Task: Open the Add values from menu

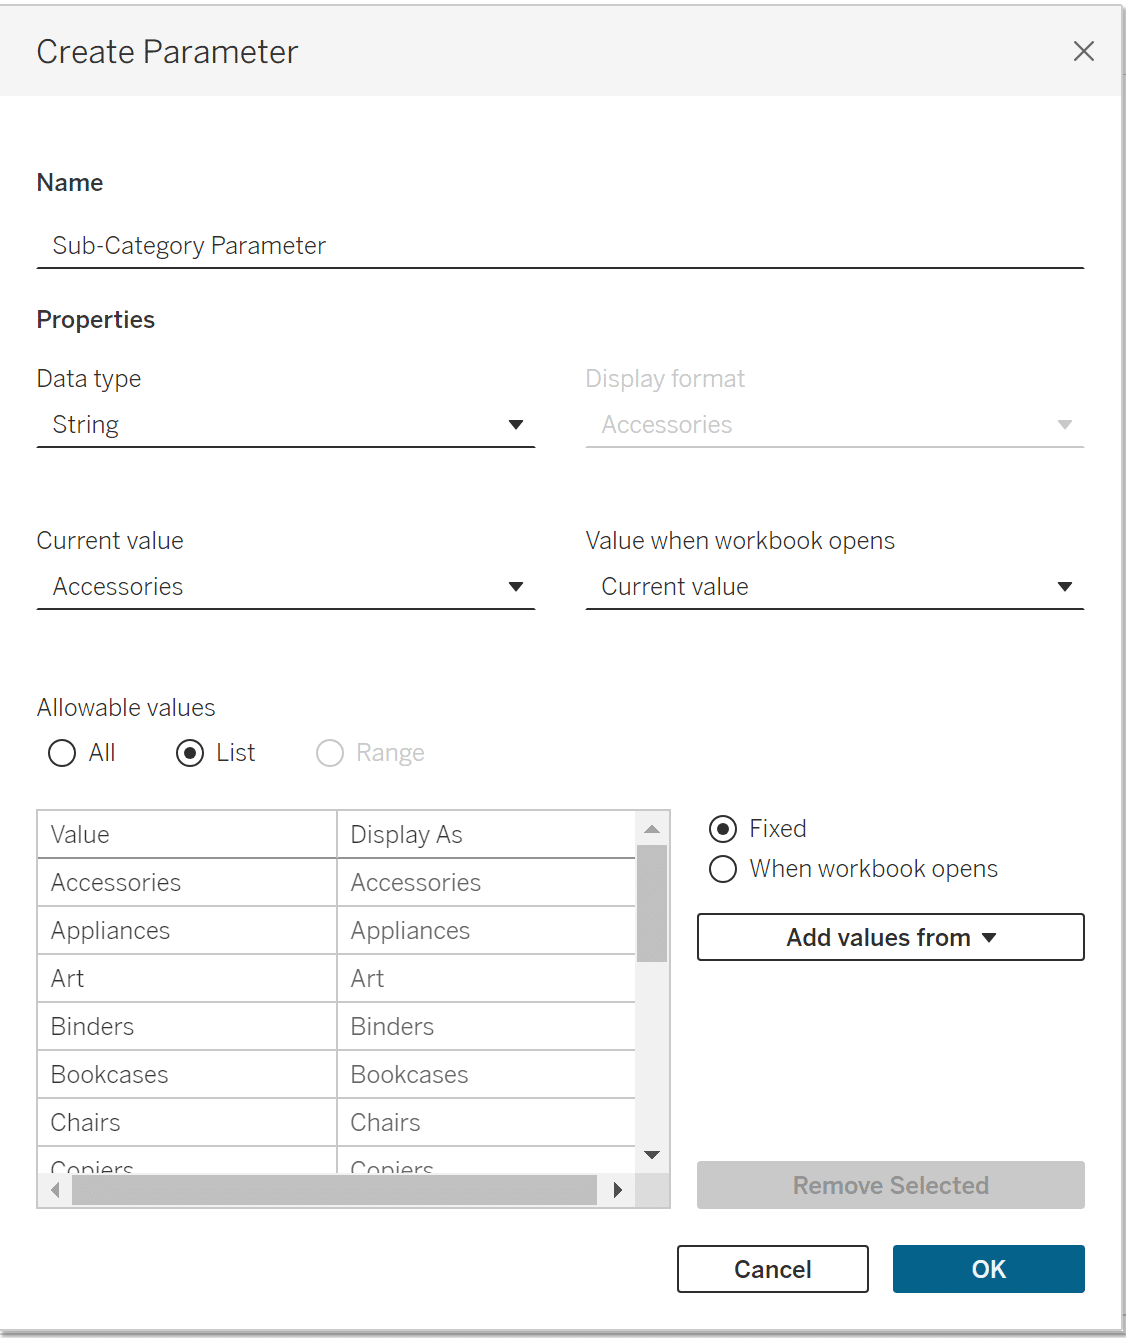Action: [890, 937]
